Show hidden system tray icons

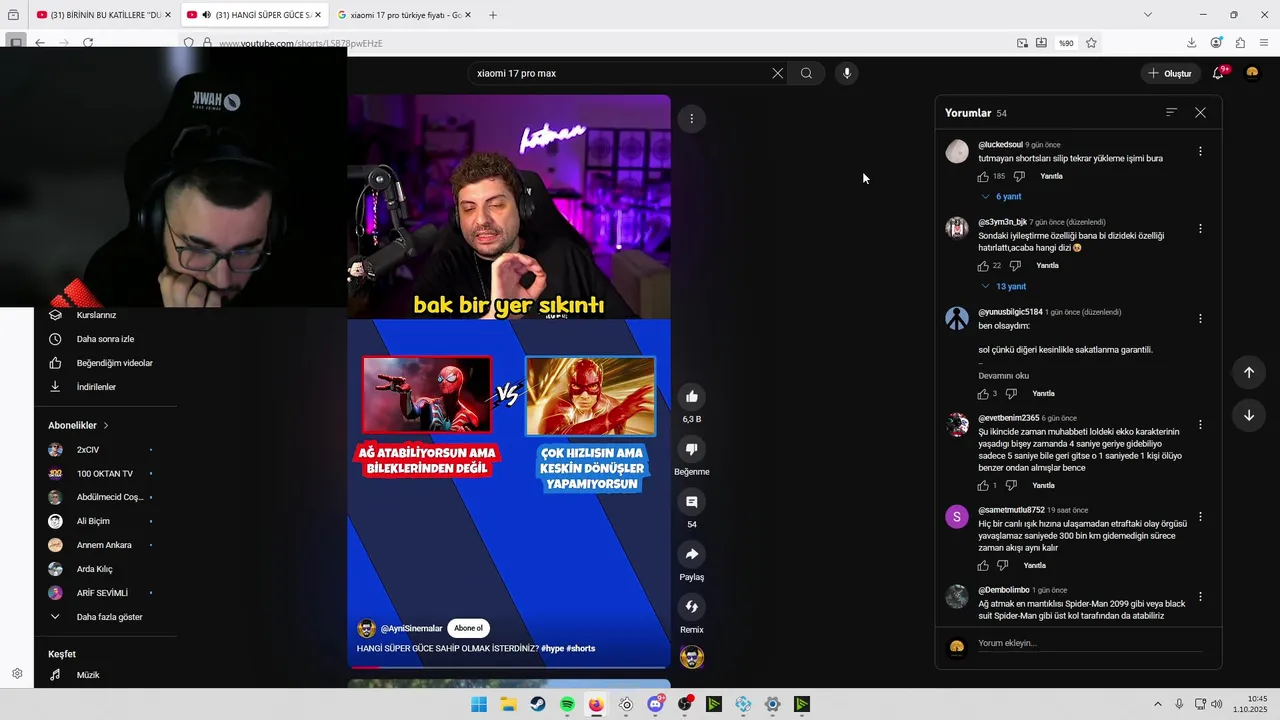tap(1158, 704)
